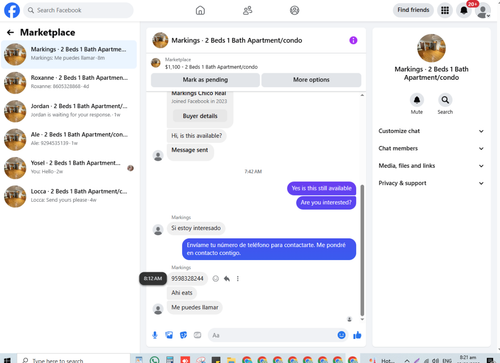Open the Roxanne conversation
Screen dimensions: 500x363
pos(69,82)
